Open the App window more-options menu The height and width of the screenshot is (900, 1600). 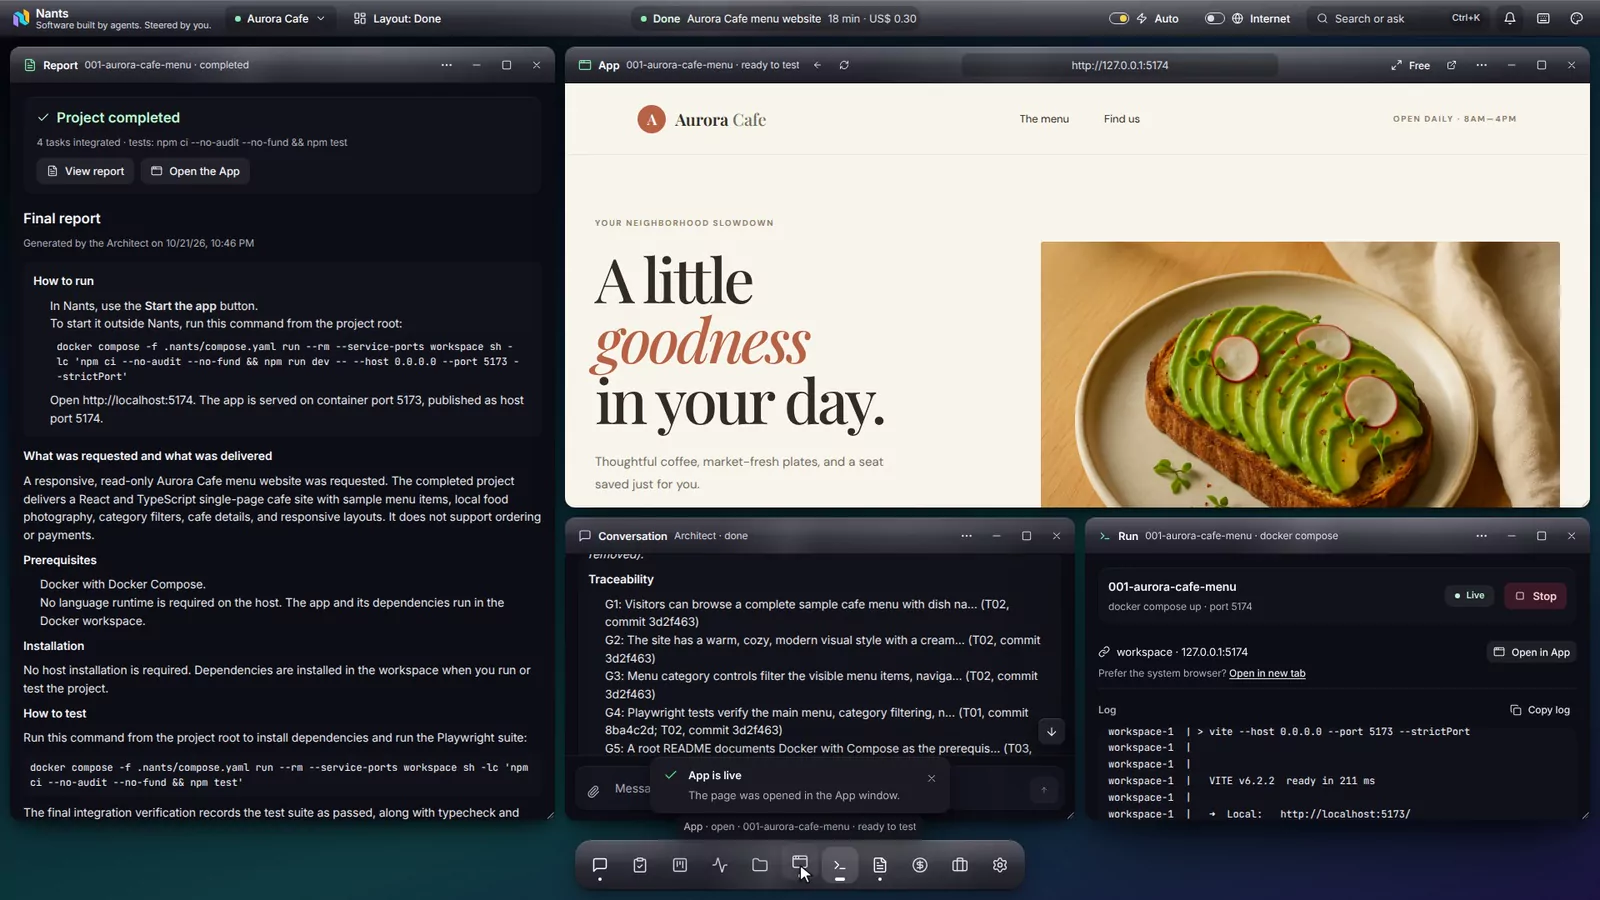pyautogui.click(x=1481, y=65)
